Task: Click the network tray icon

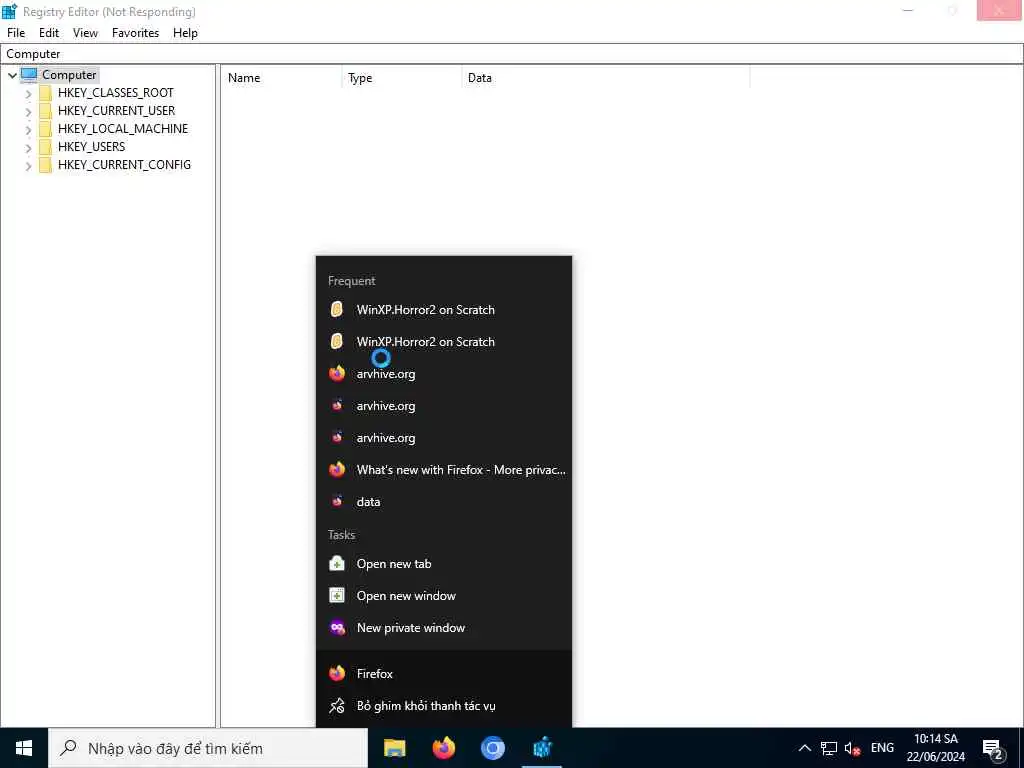Action: (x=829, y=748)
